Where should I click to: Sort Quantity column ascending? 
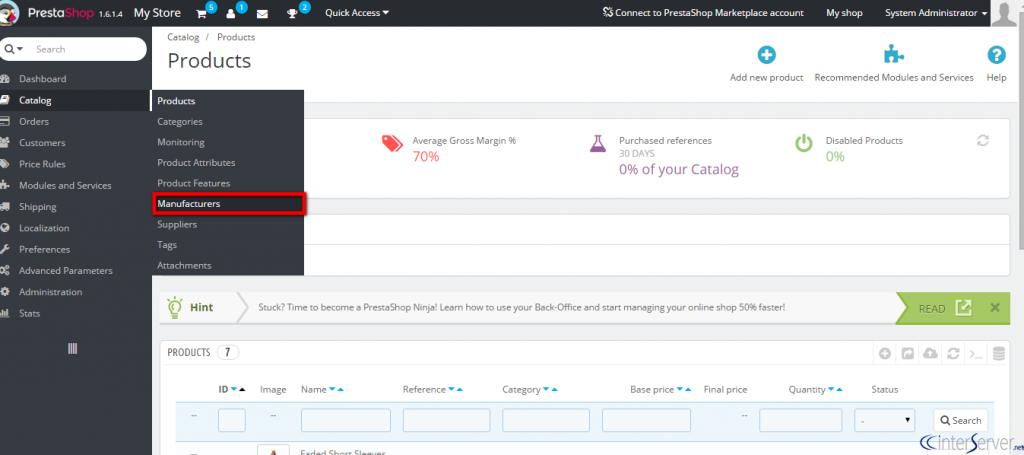(x=839, y=390)
